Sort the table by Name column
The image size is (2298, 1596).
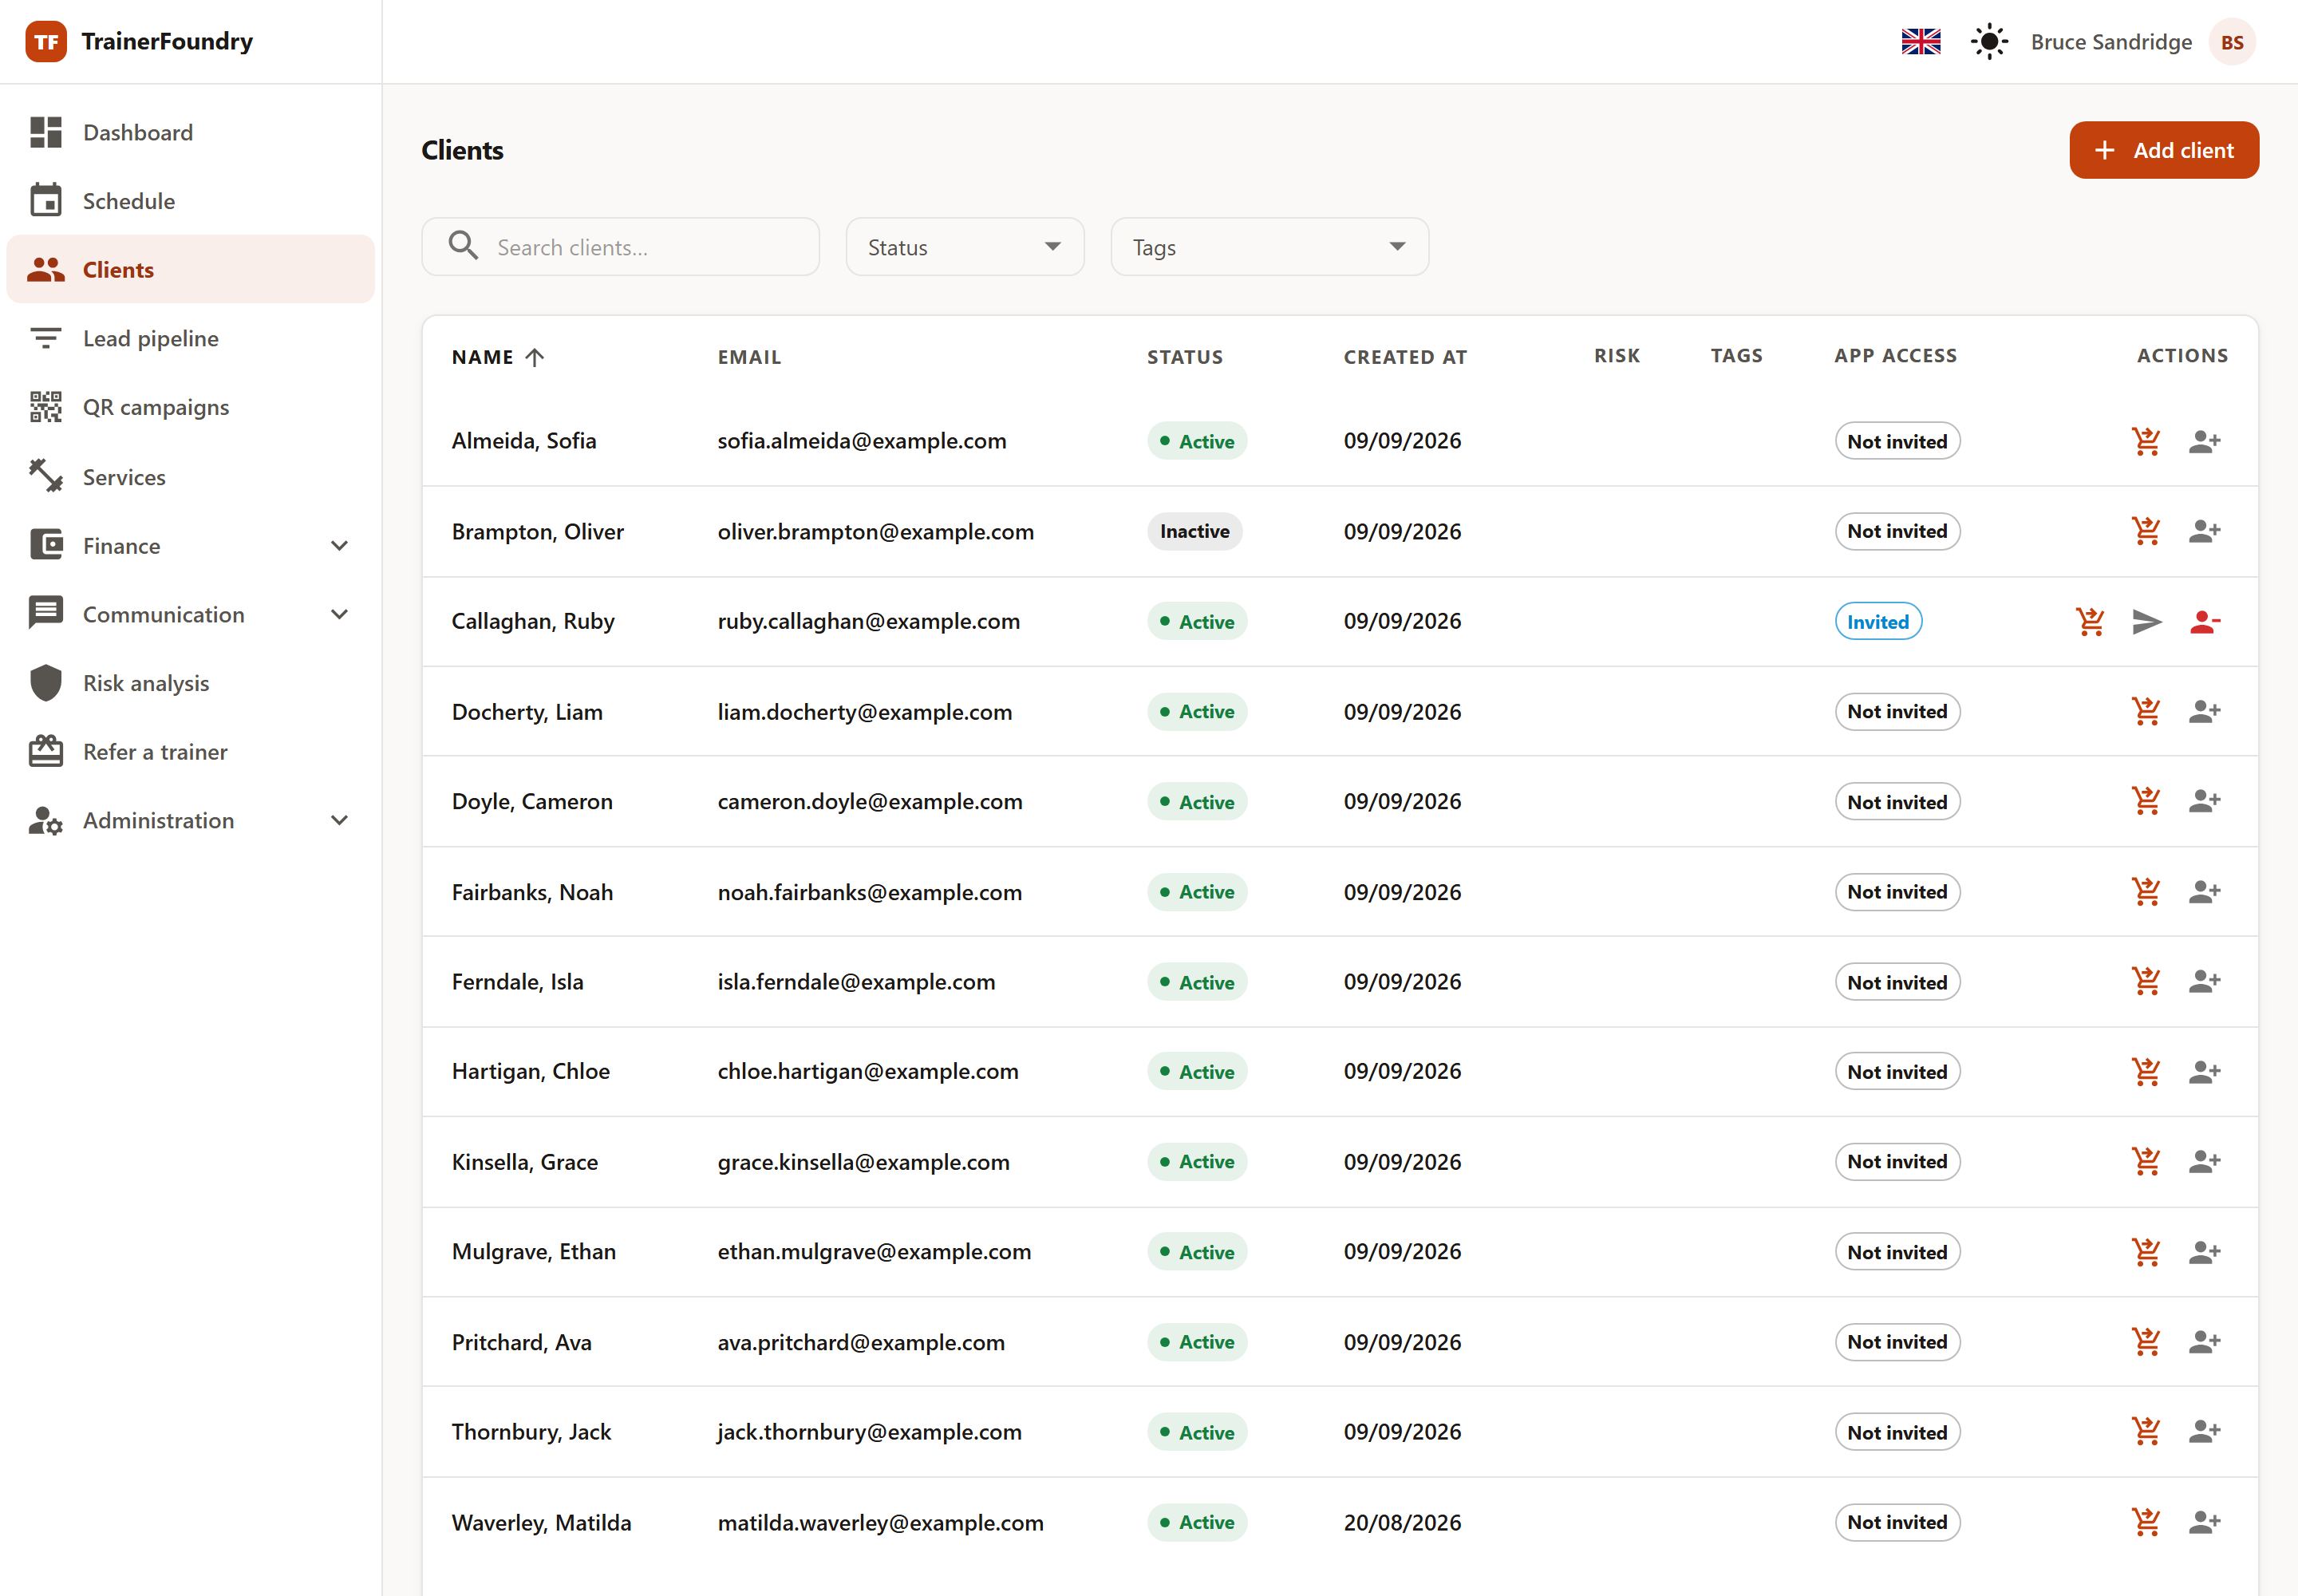click(x=497, y=357)
